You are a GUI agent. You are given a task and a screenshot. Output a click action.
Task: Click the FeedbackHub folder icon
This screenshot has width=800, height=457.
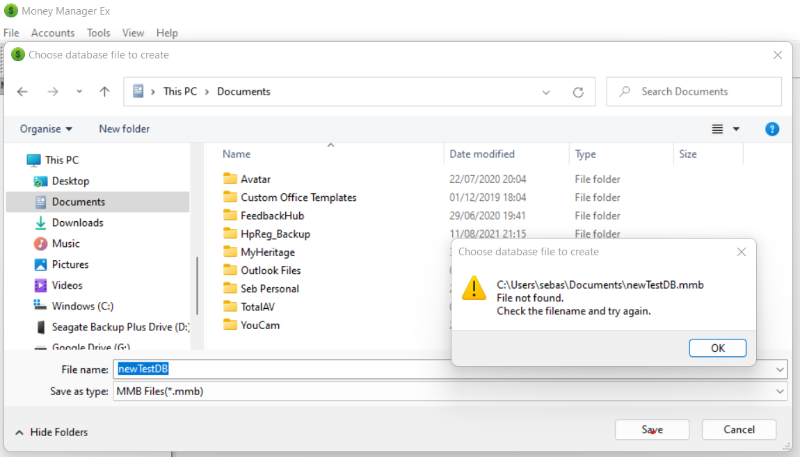point(230,215)
